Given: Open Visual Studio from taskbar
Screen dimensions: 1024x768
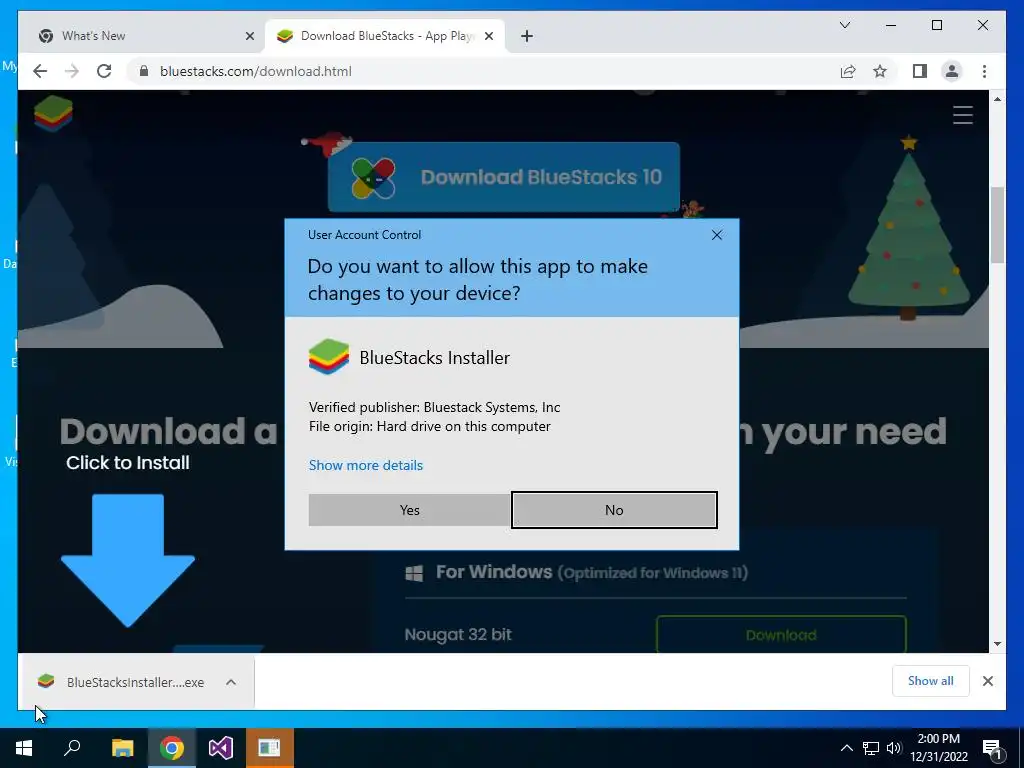Looking at the screenshot, I should (x=221, y=748).
